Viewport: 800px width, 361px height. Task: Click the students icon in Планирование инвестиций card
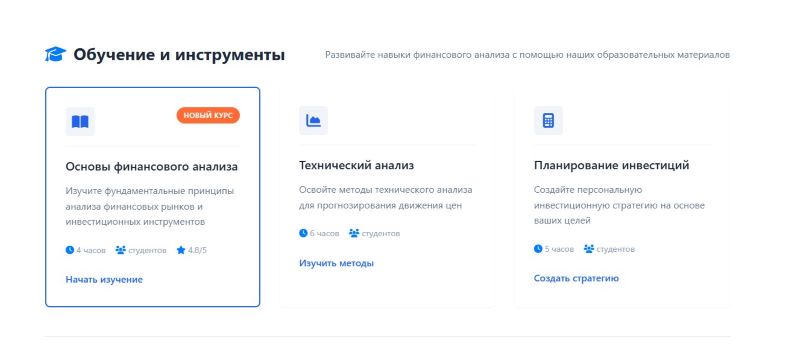tap(589, 249)
